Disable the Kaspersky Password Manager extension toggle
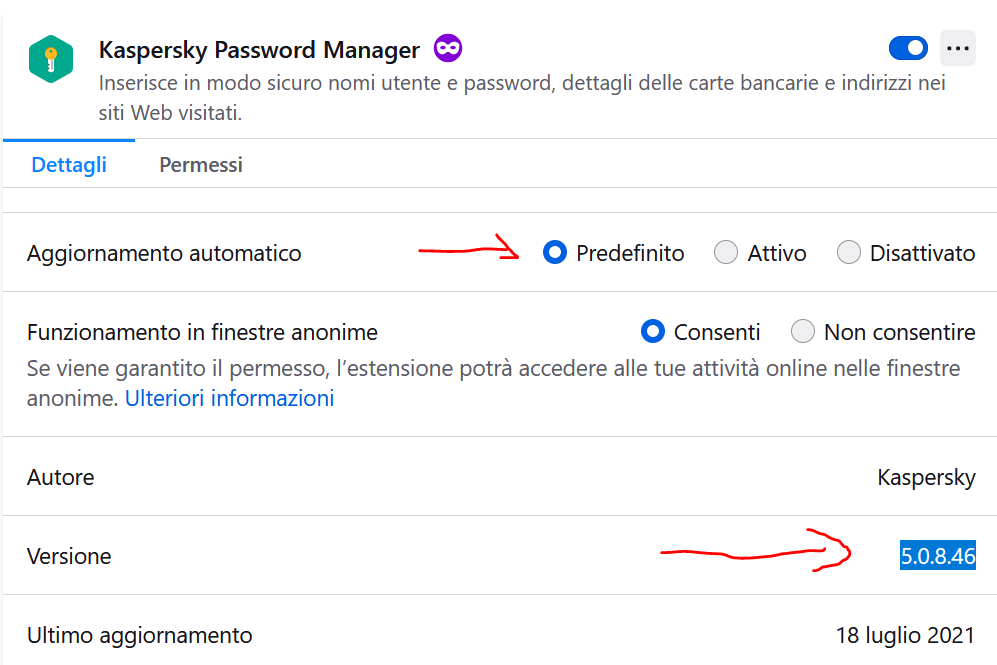This screenshot has width=997, height=665. point(908,48)
